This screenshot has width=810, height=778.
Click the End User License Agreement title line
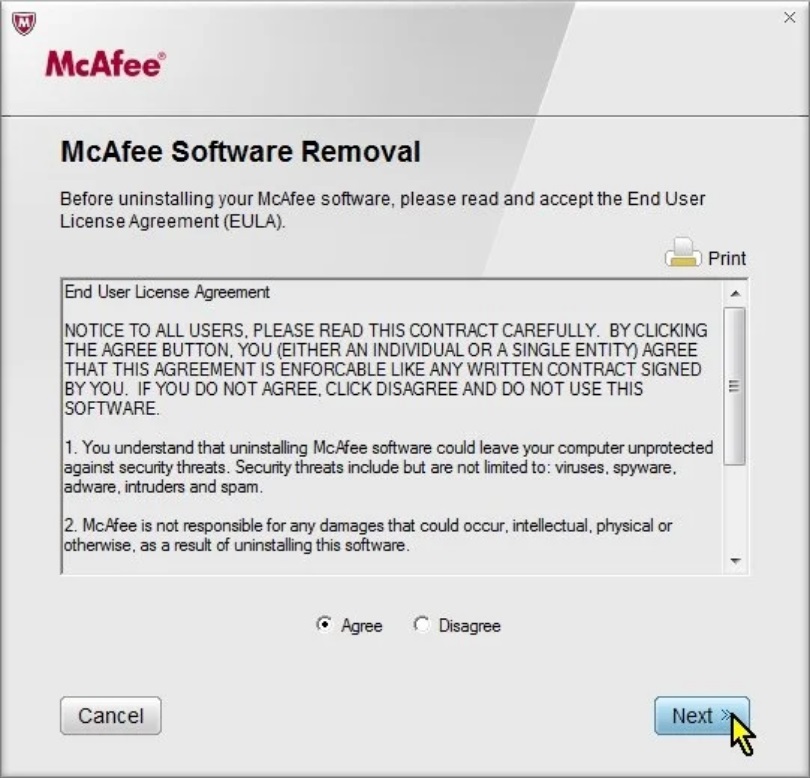click(x=167, y=292)
